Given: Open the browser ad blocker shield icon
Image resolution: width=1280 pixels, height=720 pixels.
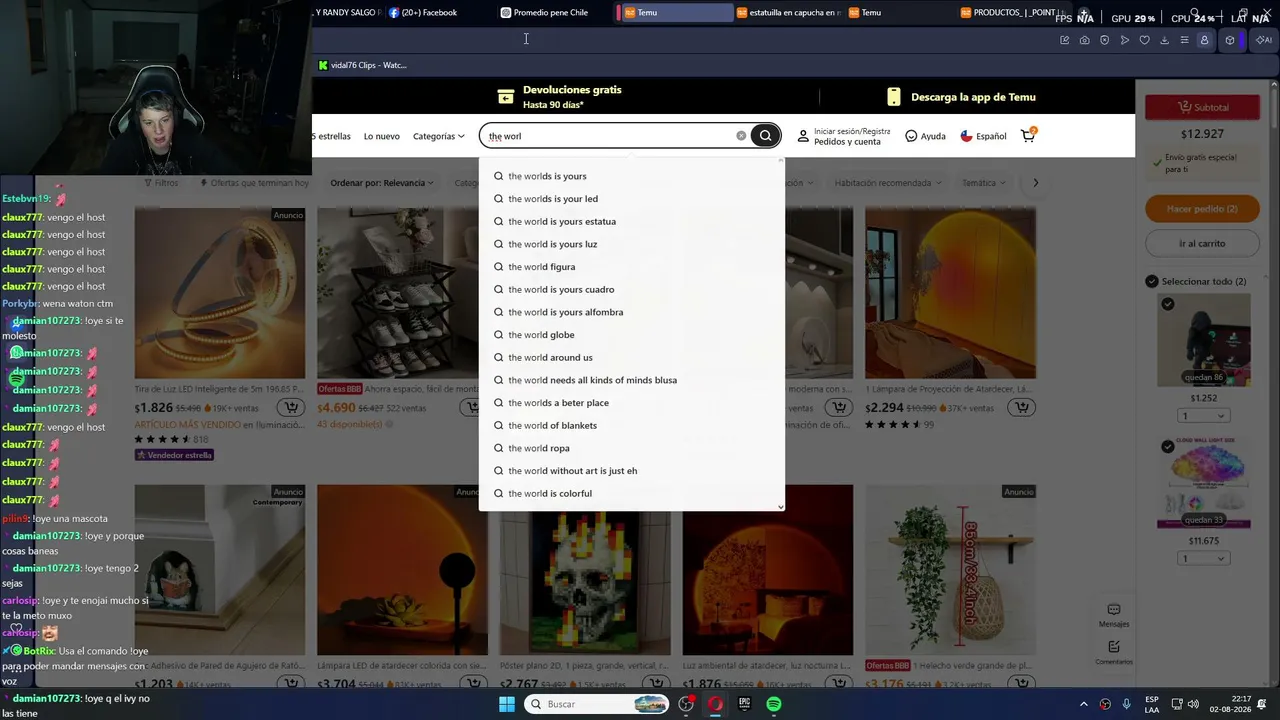Looking at the screenshot, I should [x=1104, y=40].
